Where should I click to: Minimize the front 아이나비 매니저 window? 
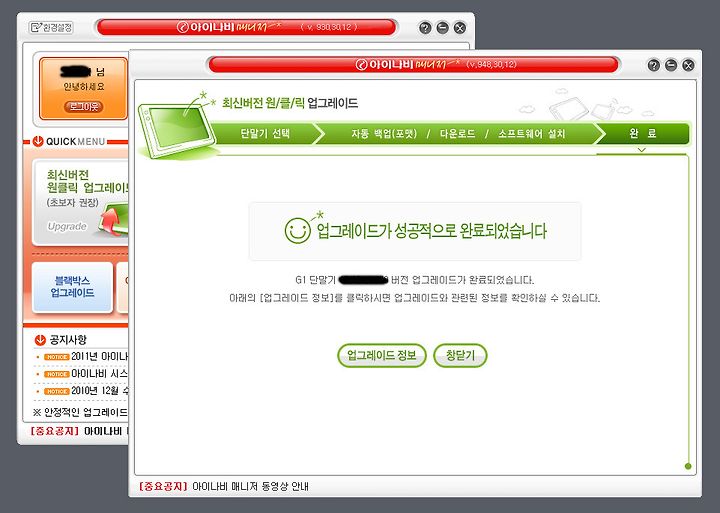671,65
